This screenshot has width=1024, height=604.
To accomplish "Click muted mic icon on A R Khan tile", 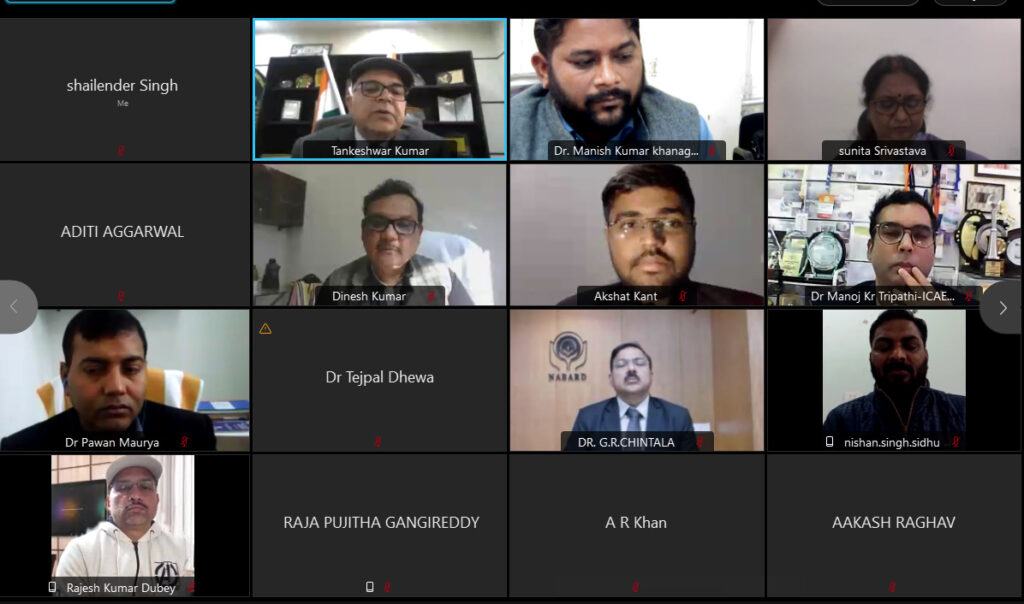I will pos(635,588).
